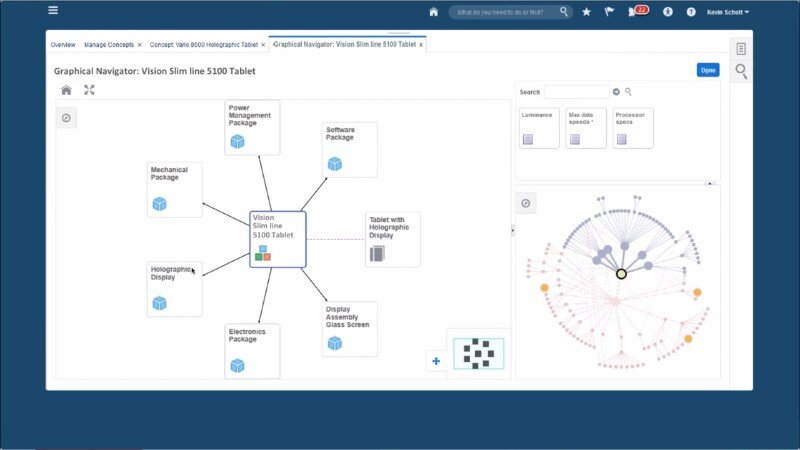The width and height of the screenshot is (800, 450).
Task: Click the fit-to-screen expand icon
Action: pyautogui.click(x=89, y=90)
